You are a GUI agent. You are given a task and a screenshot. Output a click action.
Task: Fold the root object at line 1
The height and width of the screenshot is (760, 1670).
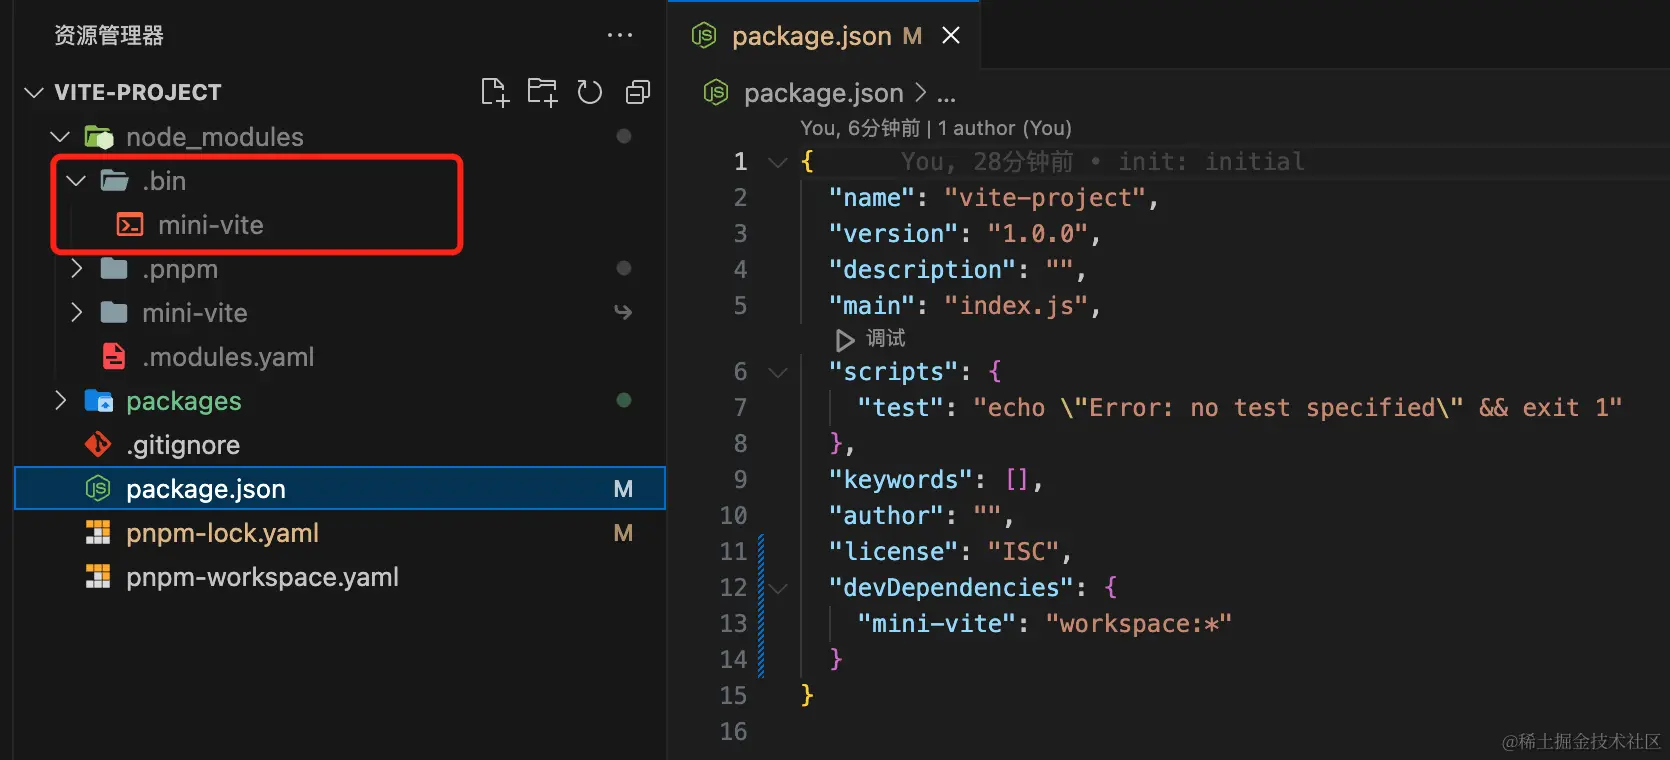pyautogui.click(x=777, y=161)
